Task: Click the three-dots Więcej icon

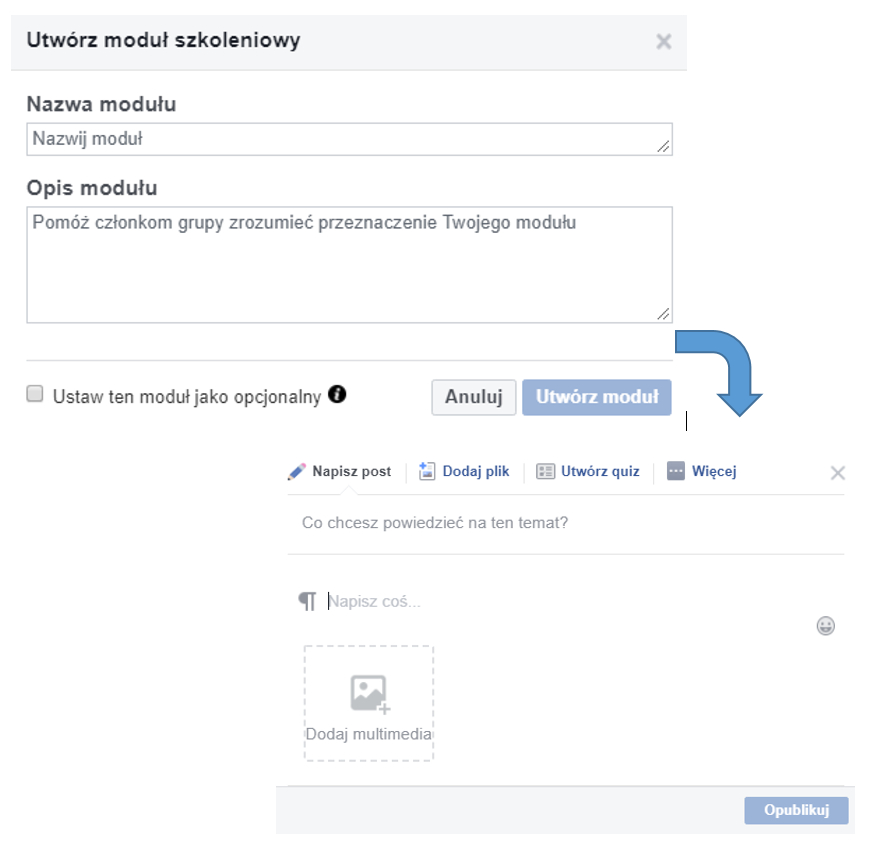Action: pyautogui.click(x=676, y=471)
